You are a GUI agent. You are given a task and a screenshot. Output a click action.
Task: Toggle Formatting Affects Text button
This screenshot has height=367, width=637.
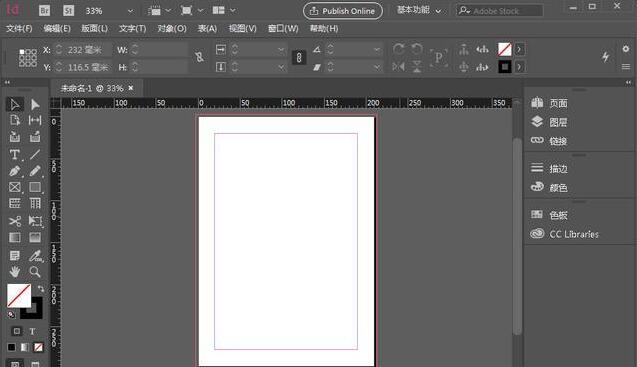(x=32, y=331)
